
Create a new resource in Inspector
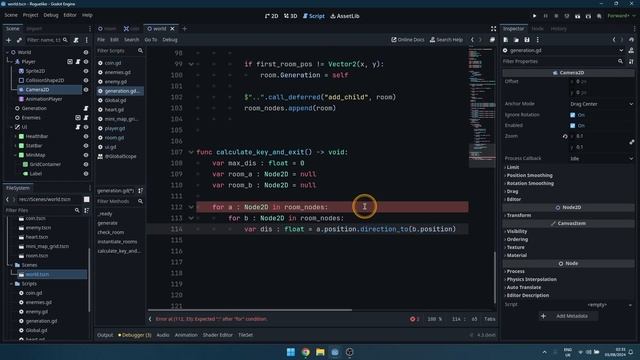506,40
